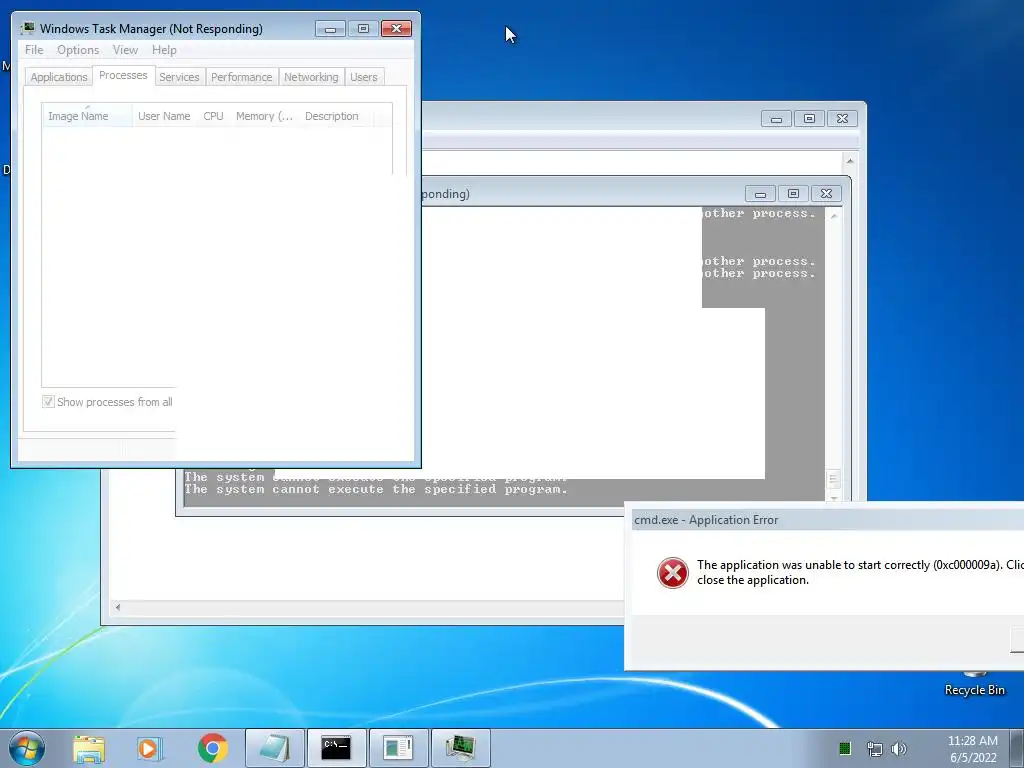
Task: Click the background window scroll up arrow
Action: click(850, 161)
